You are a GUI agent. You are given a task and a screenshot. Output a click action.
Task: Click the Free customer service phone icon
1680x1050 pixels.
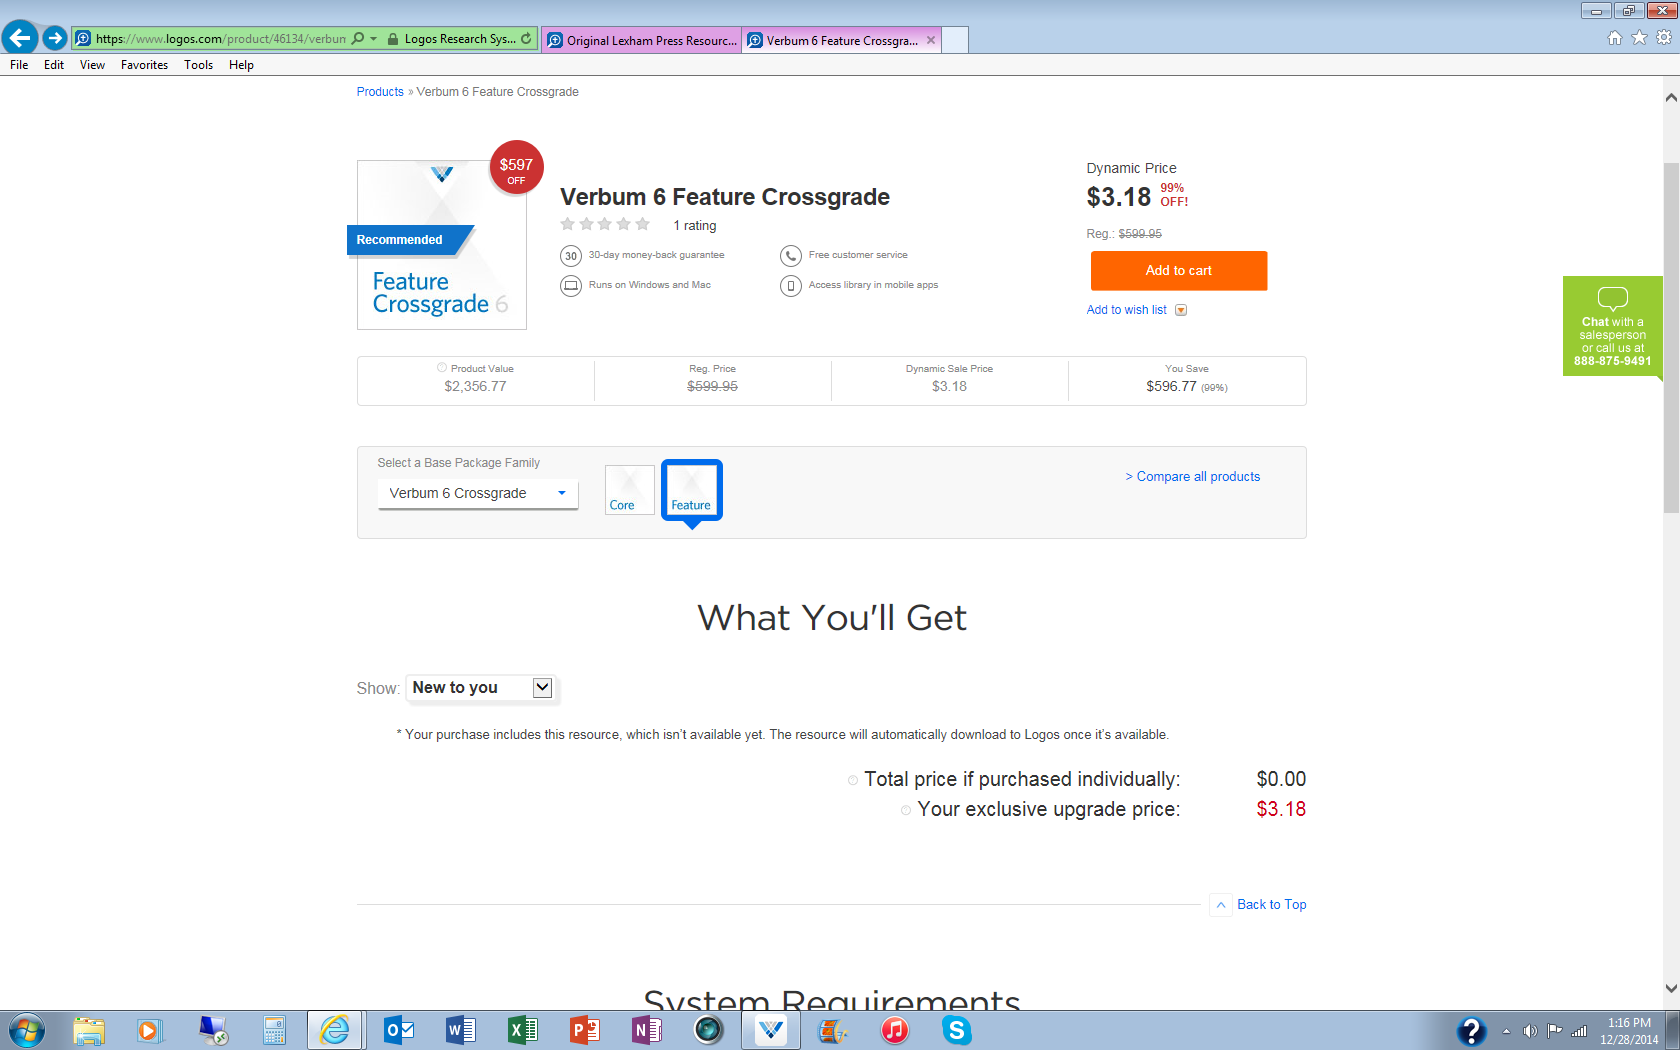(x=791, y=256)
